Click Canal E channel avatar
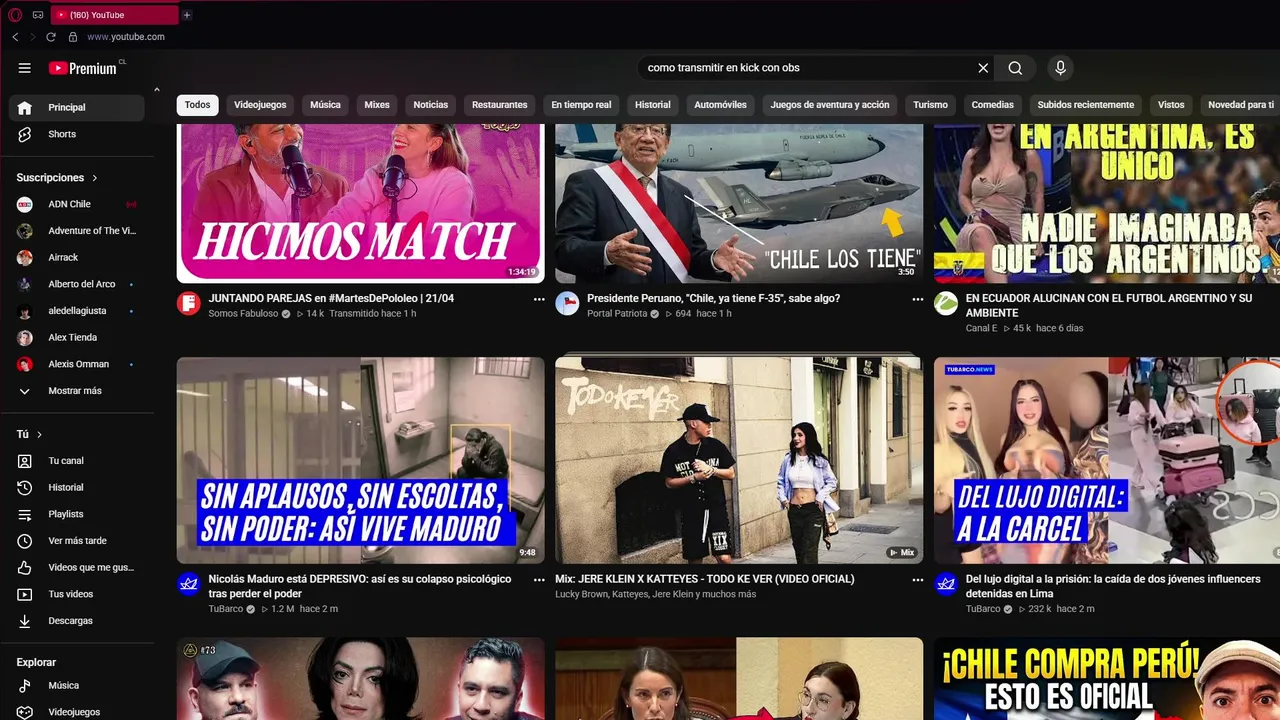 pos(946,303)
